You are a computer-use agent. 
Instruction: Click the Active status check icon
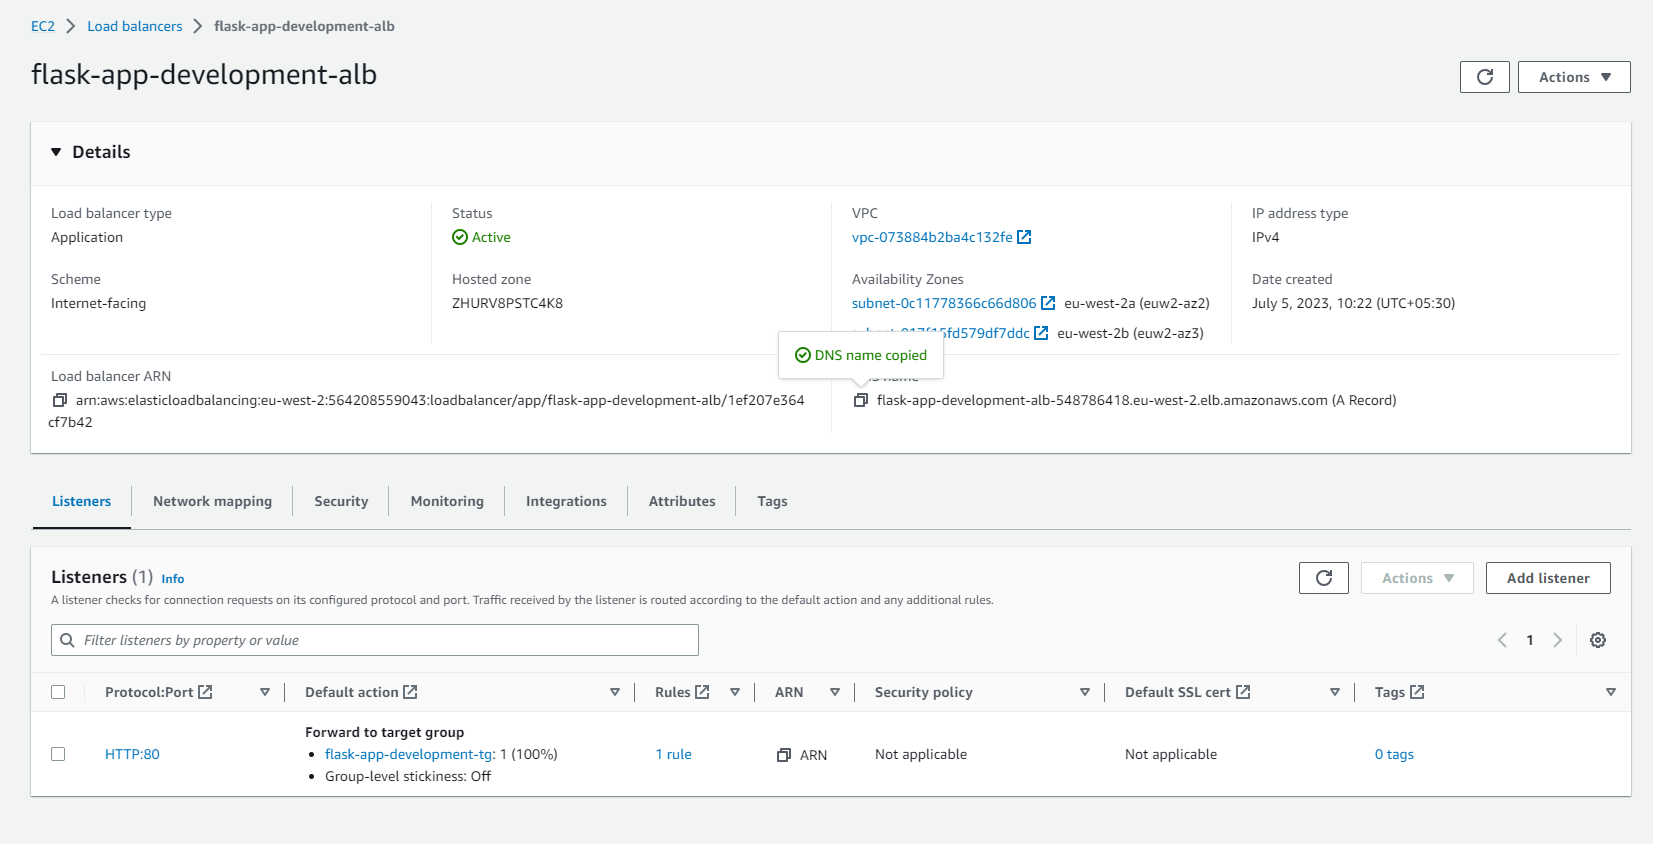[x=460, y=237]
